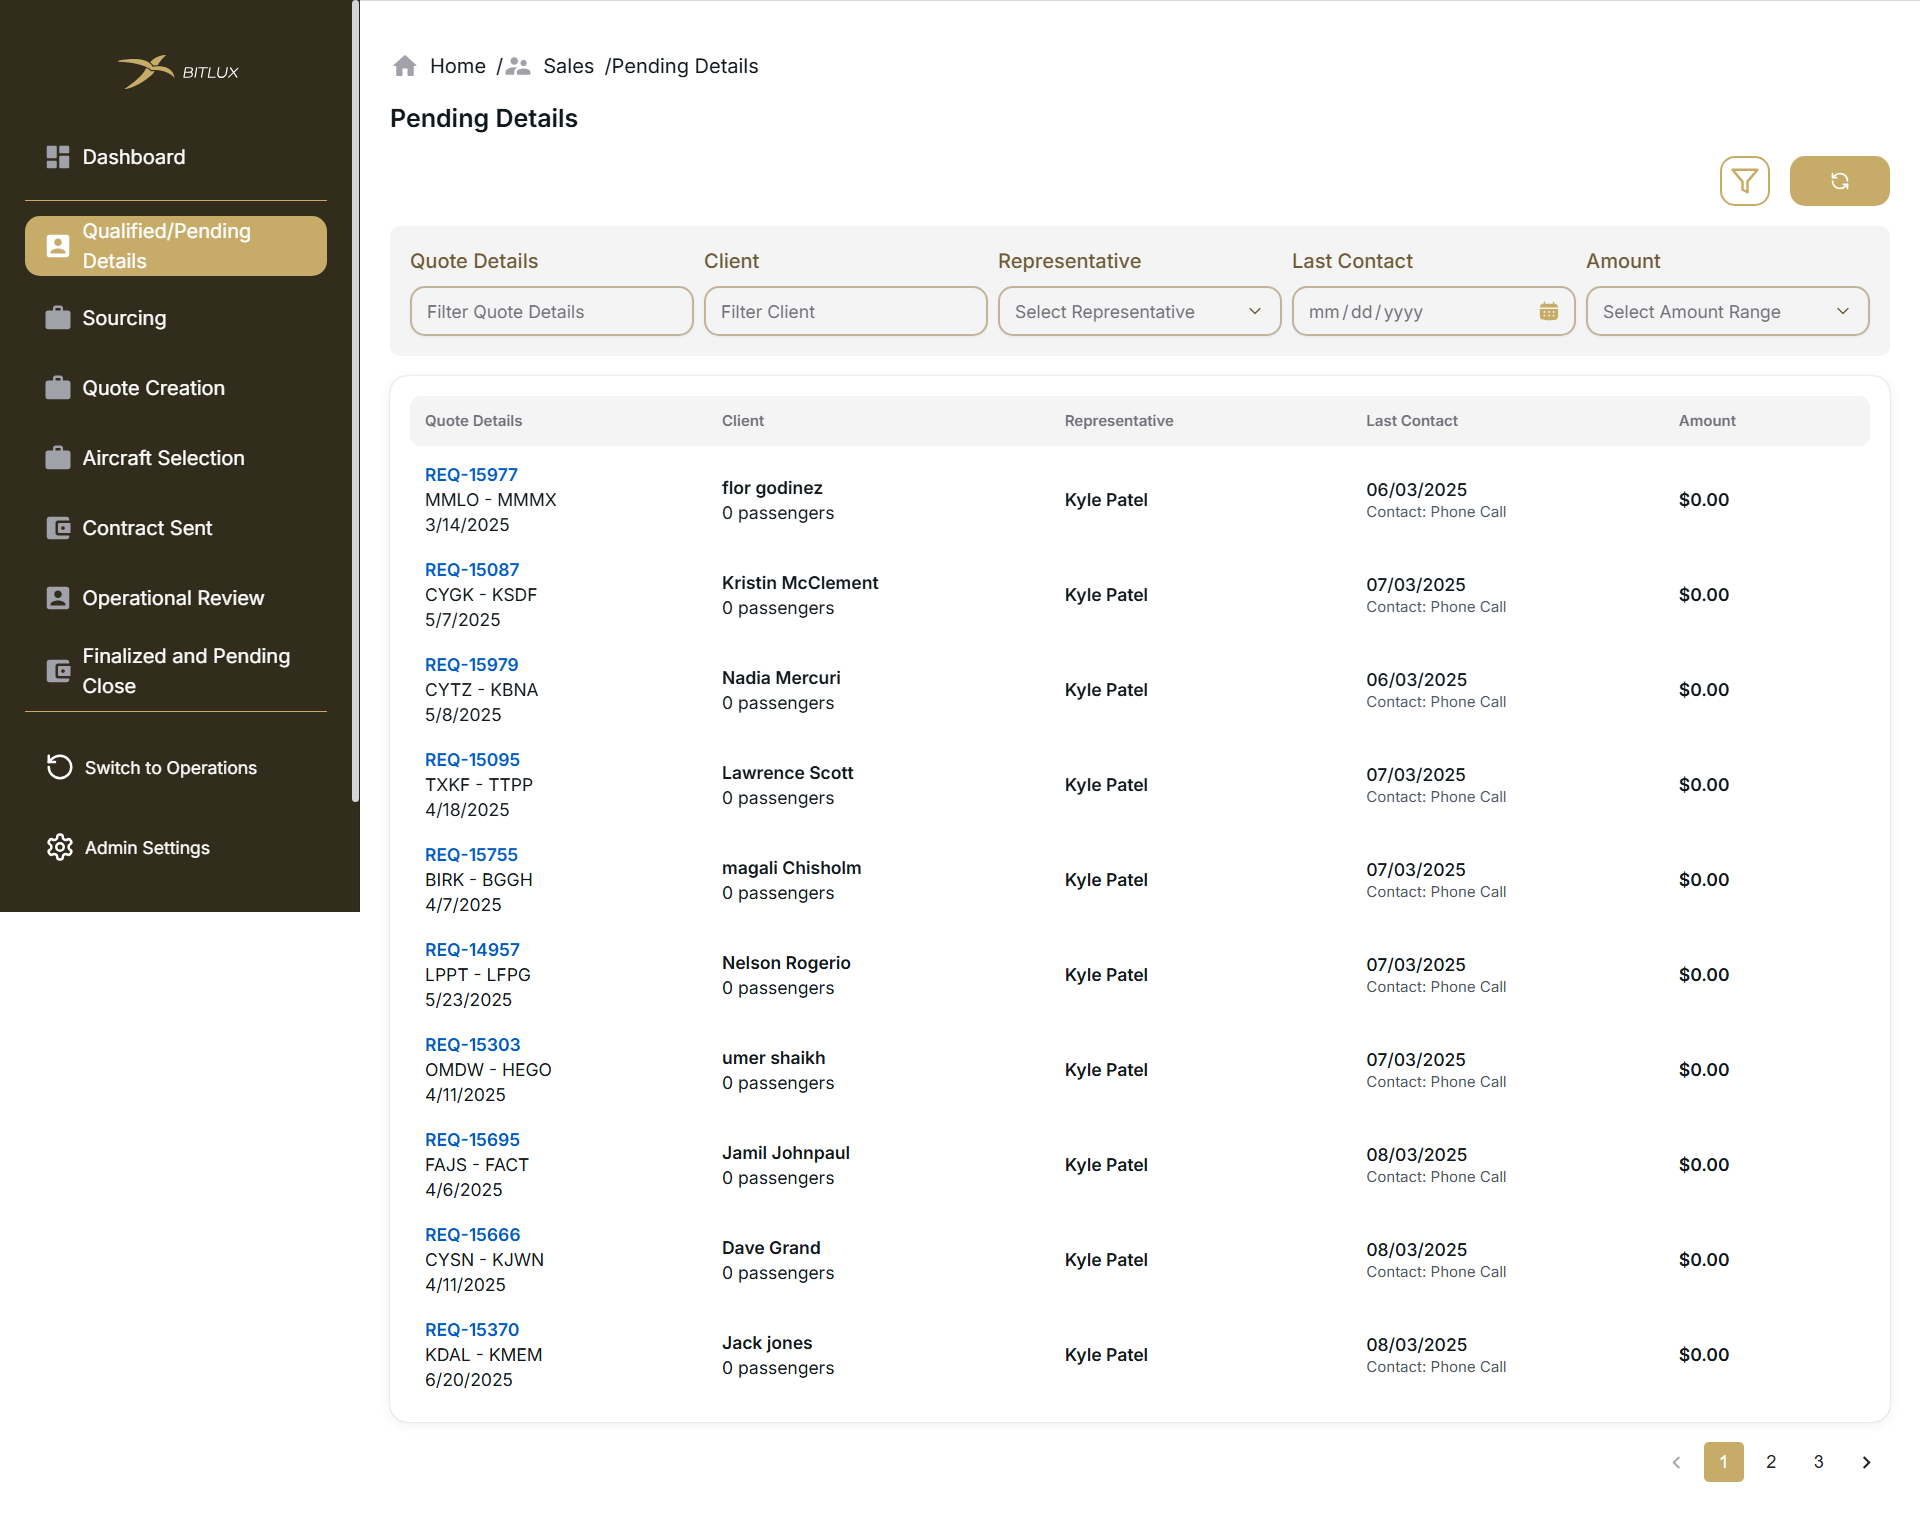Open quote link REQ-15695
The height and width of the screenshot is (1532, 1920).
point(472,1140)
